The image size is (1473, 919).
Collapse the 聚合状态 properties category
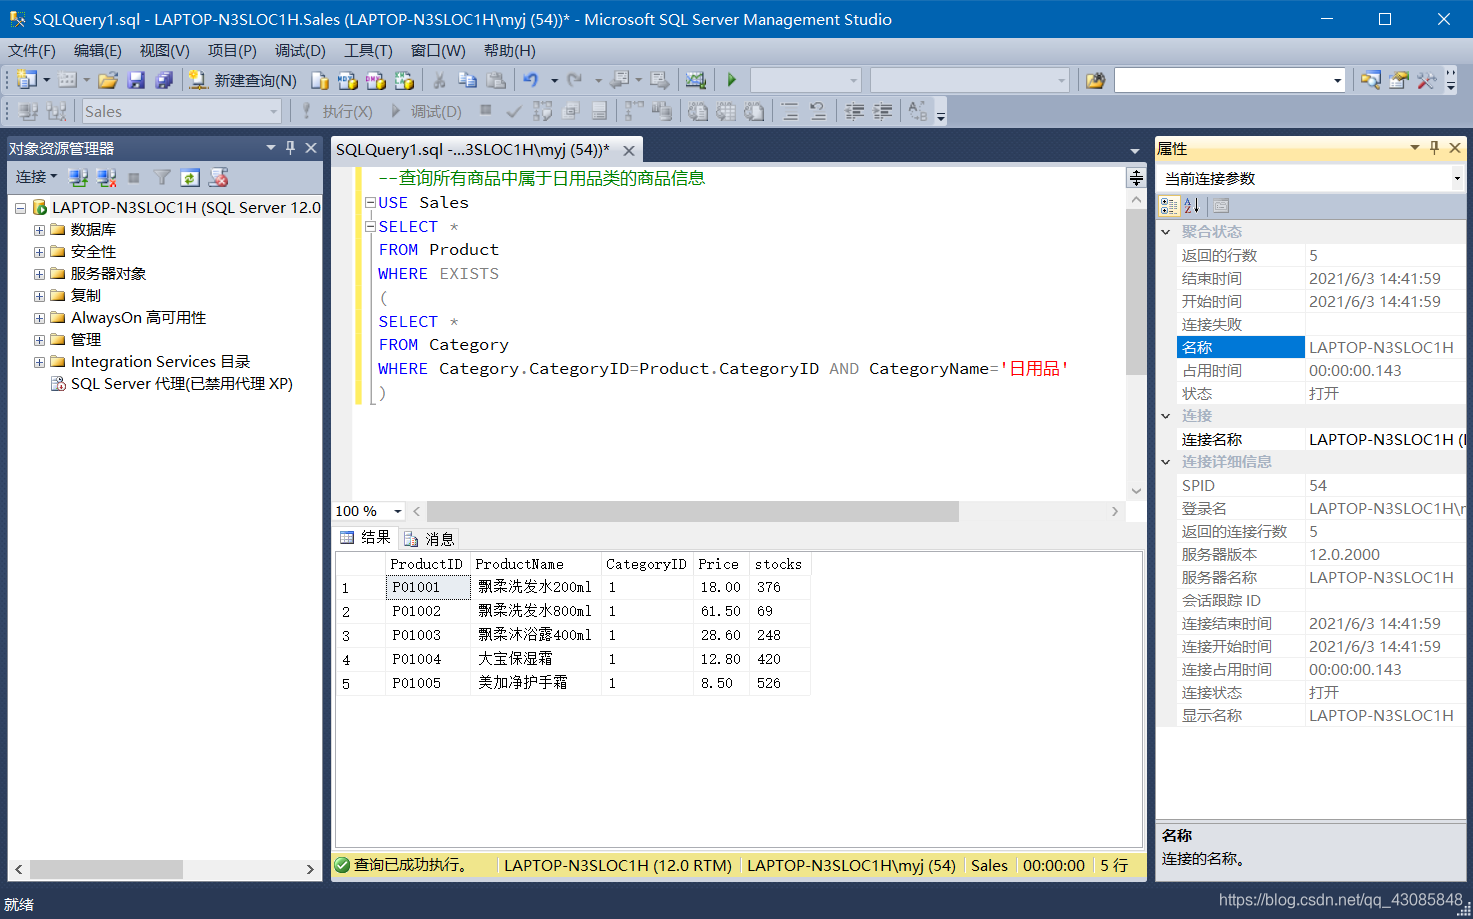point(1166,232)
